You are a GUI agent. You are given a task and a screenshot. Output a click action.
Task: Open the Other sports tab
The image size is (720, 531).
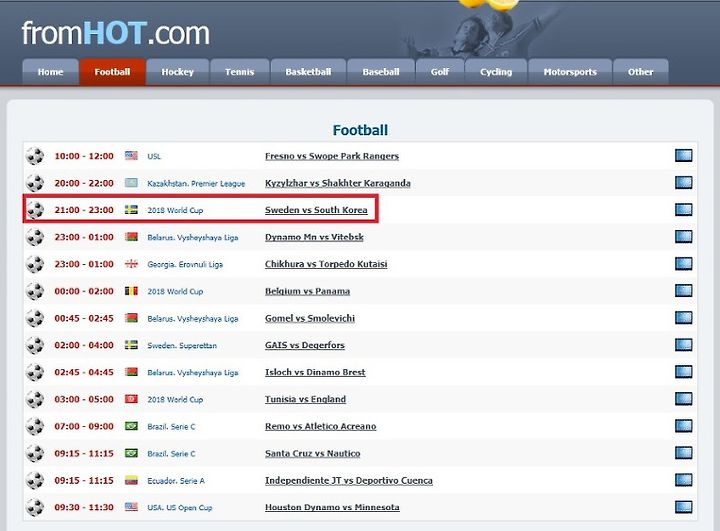[641, 72]
